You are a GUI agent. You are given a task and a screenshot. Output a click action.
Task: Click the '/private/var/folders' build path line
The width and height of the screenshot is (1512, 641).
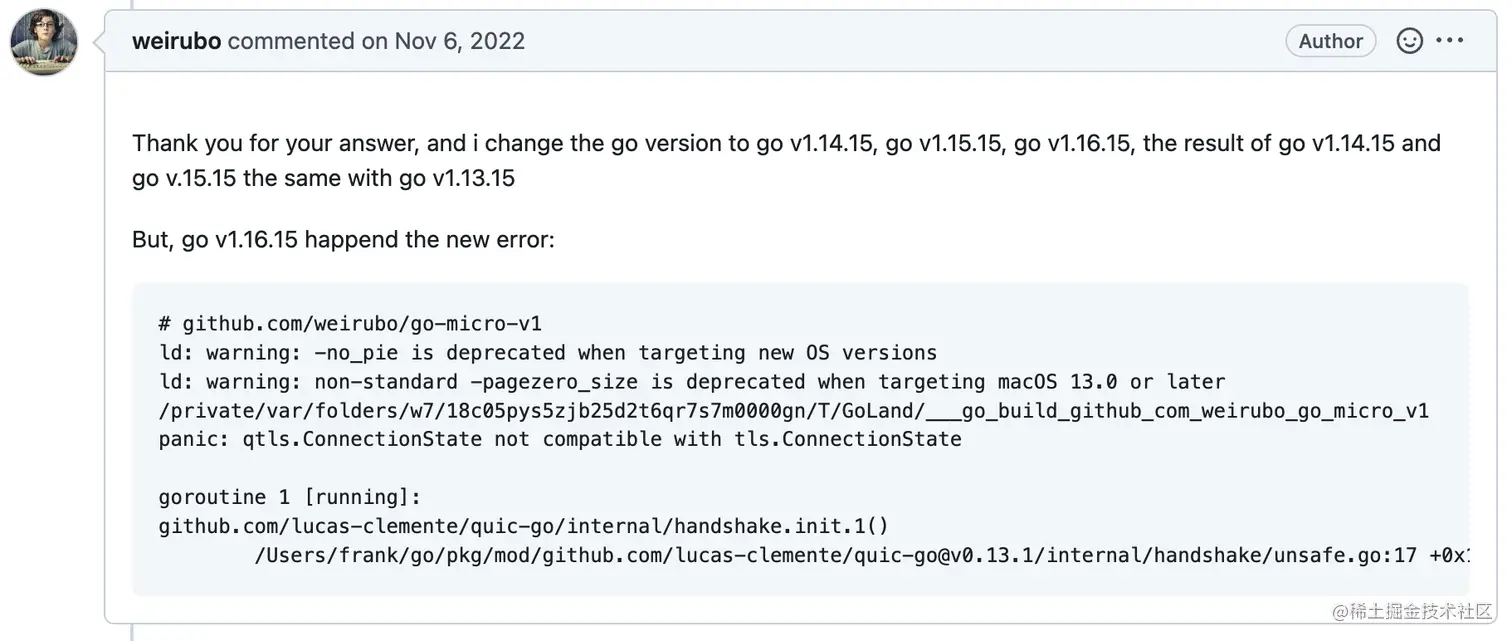point(794,411)
